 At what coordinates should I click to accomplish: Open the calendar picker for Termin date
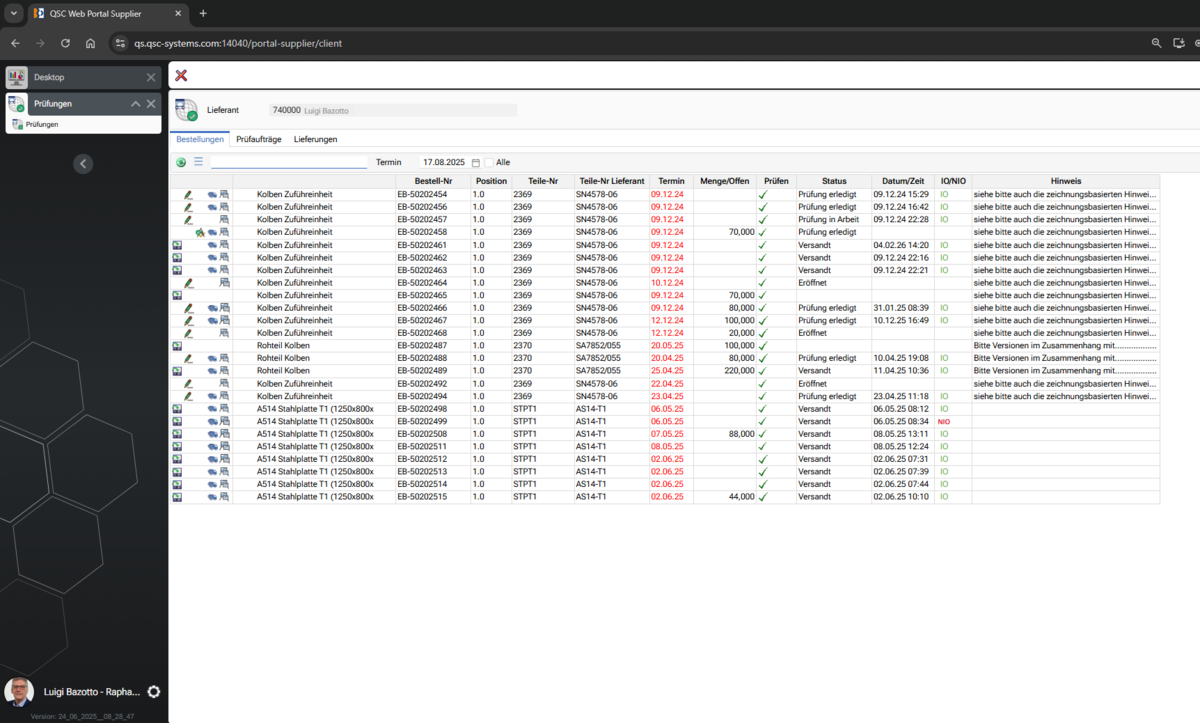[476, 162]
